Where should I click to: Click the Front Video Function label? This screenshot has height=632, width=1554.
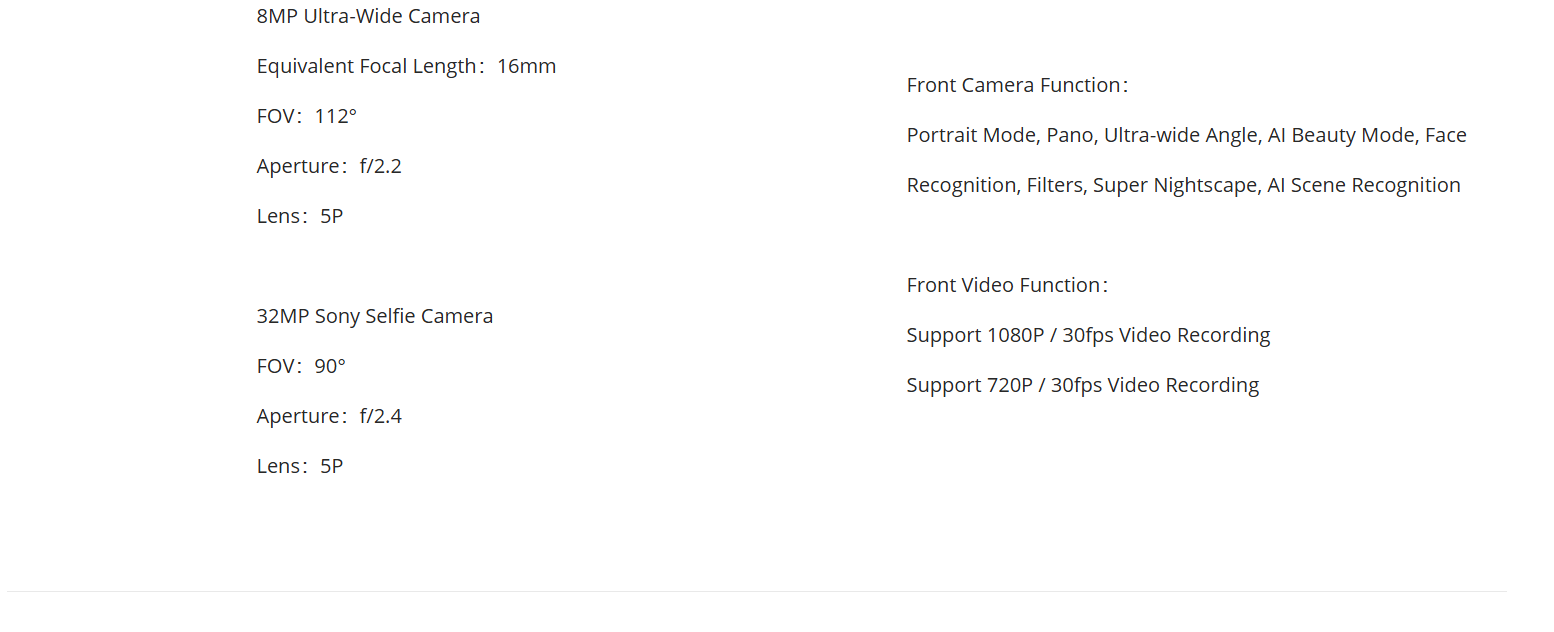coord(1007,285)
